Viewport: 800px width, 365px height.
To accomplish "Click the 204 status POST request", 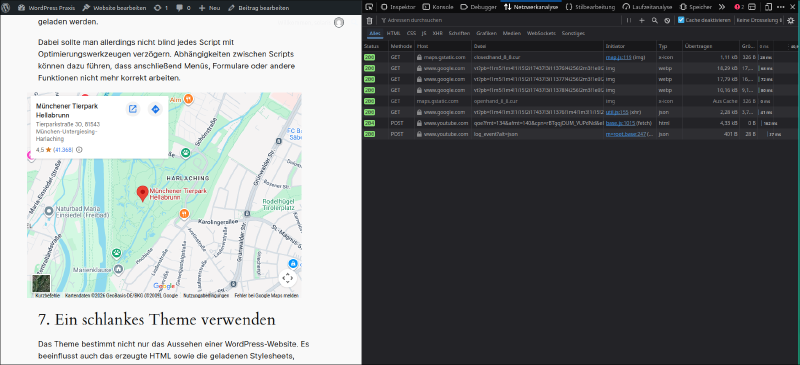I will coord(581,123).
